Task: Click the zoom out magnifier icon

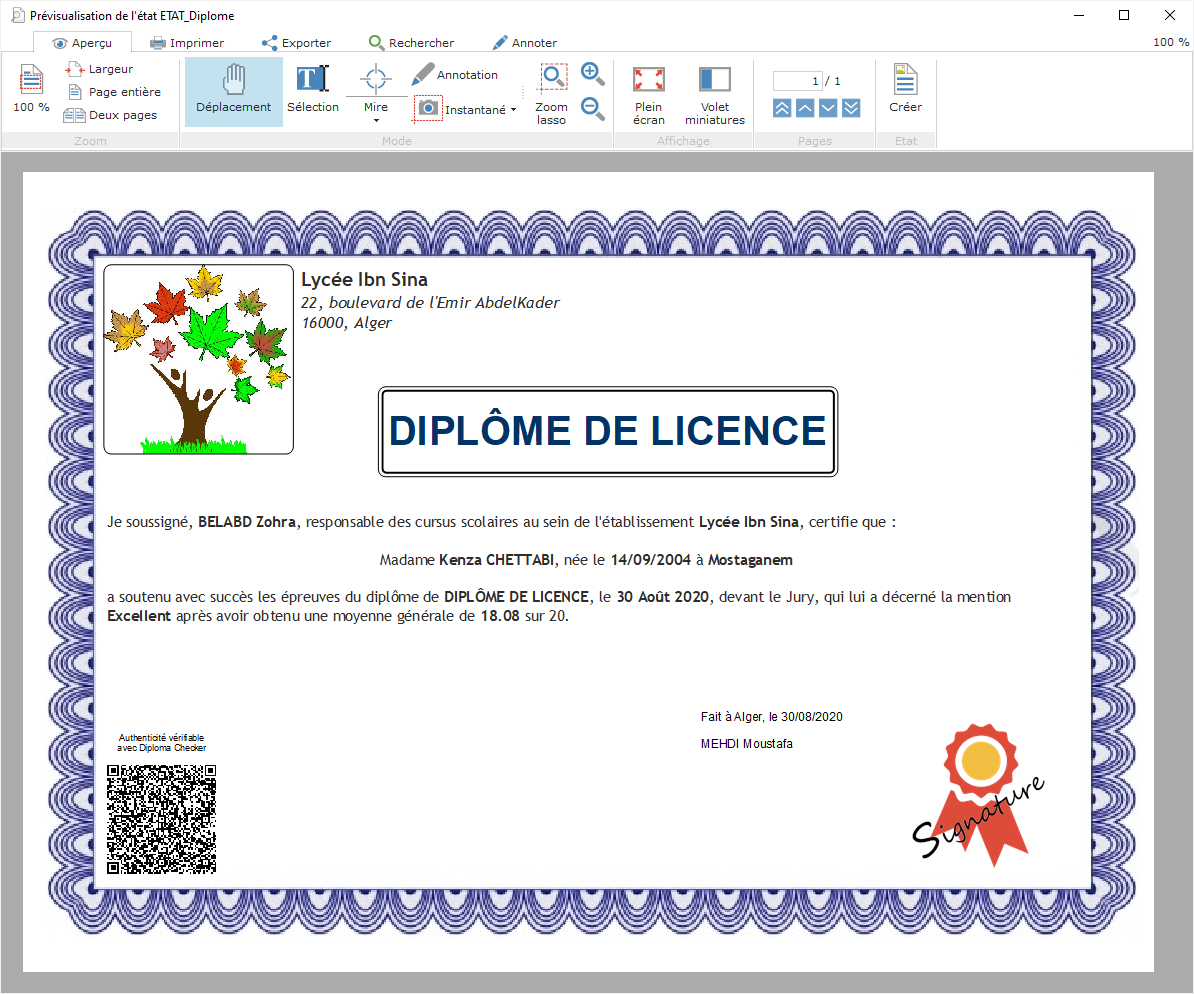Action: 592,108
